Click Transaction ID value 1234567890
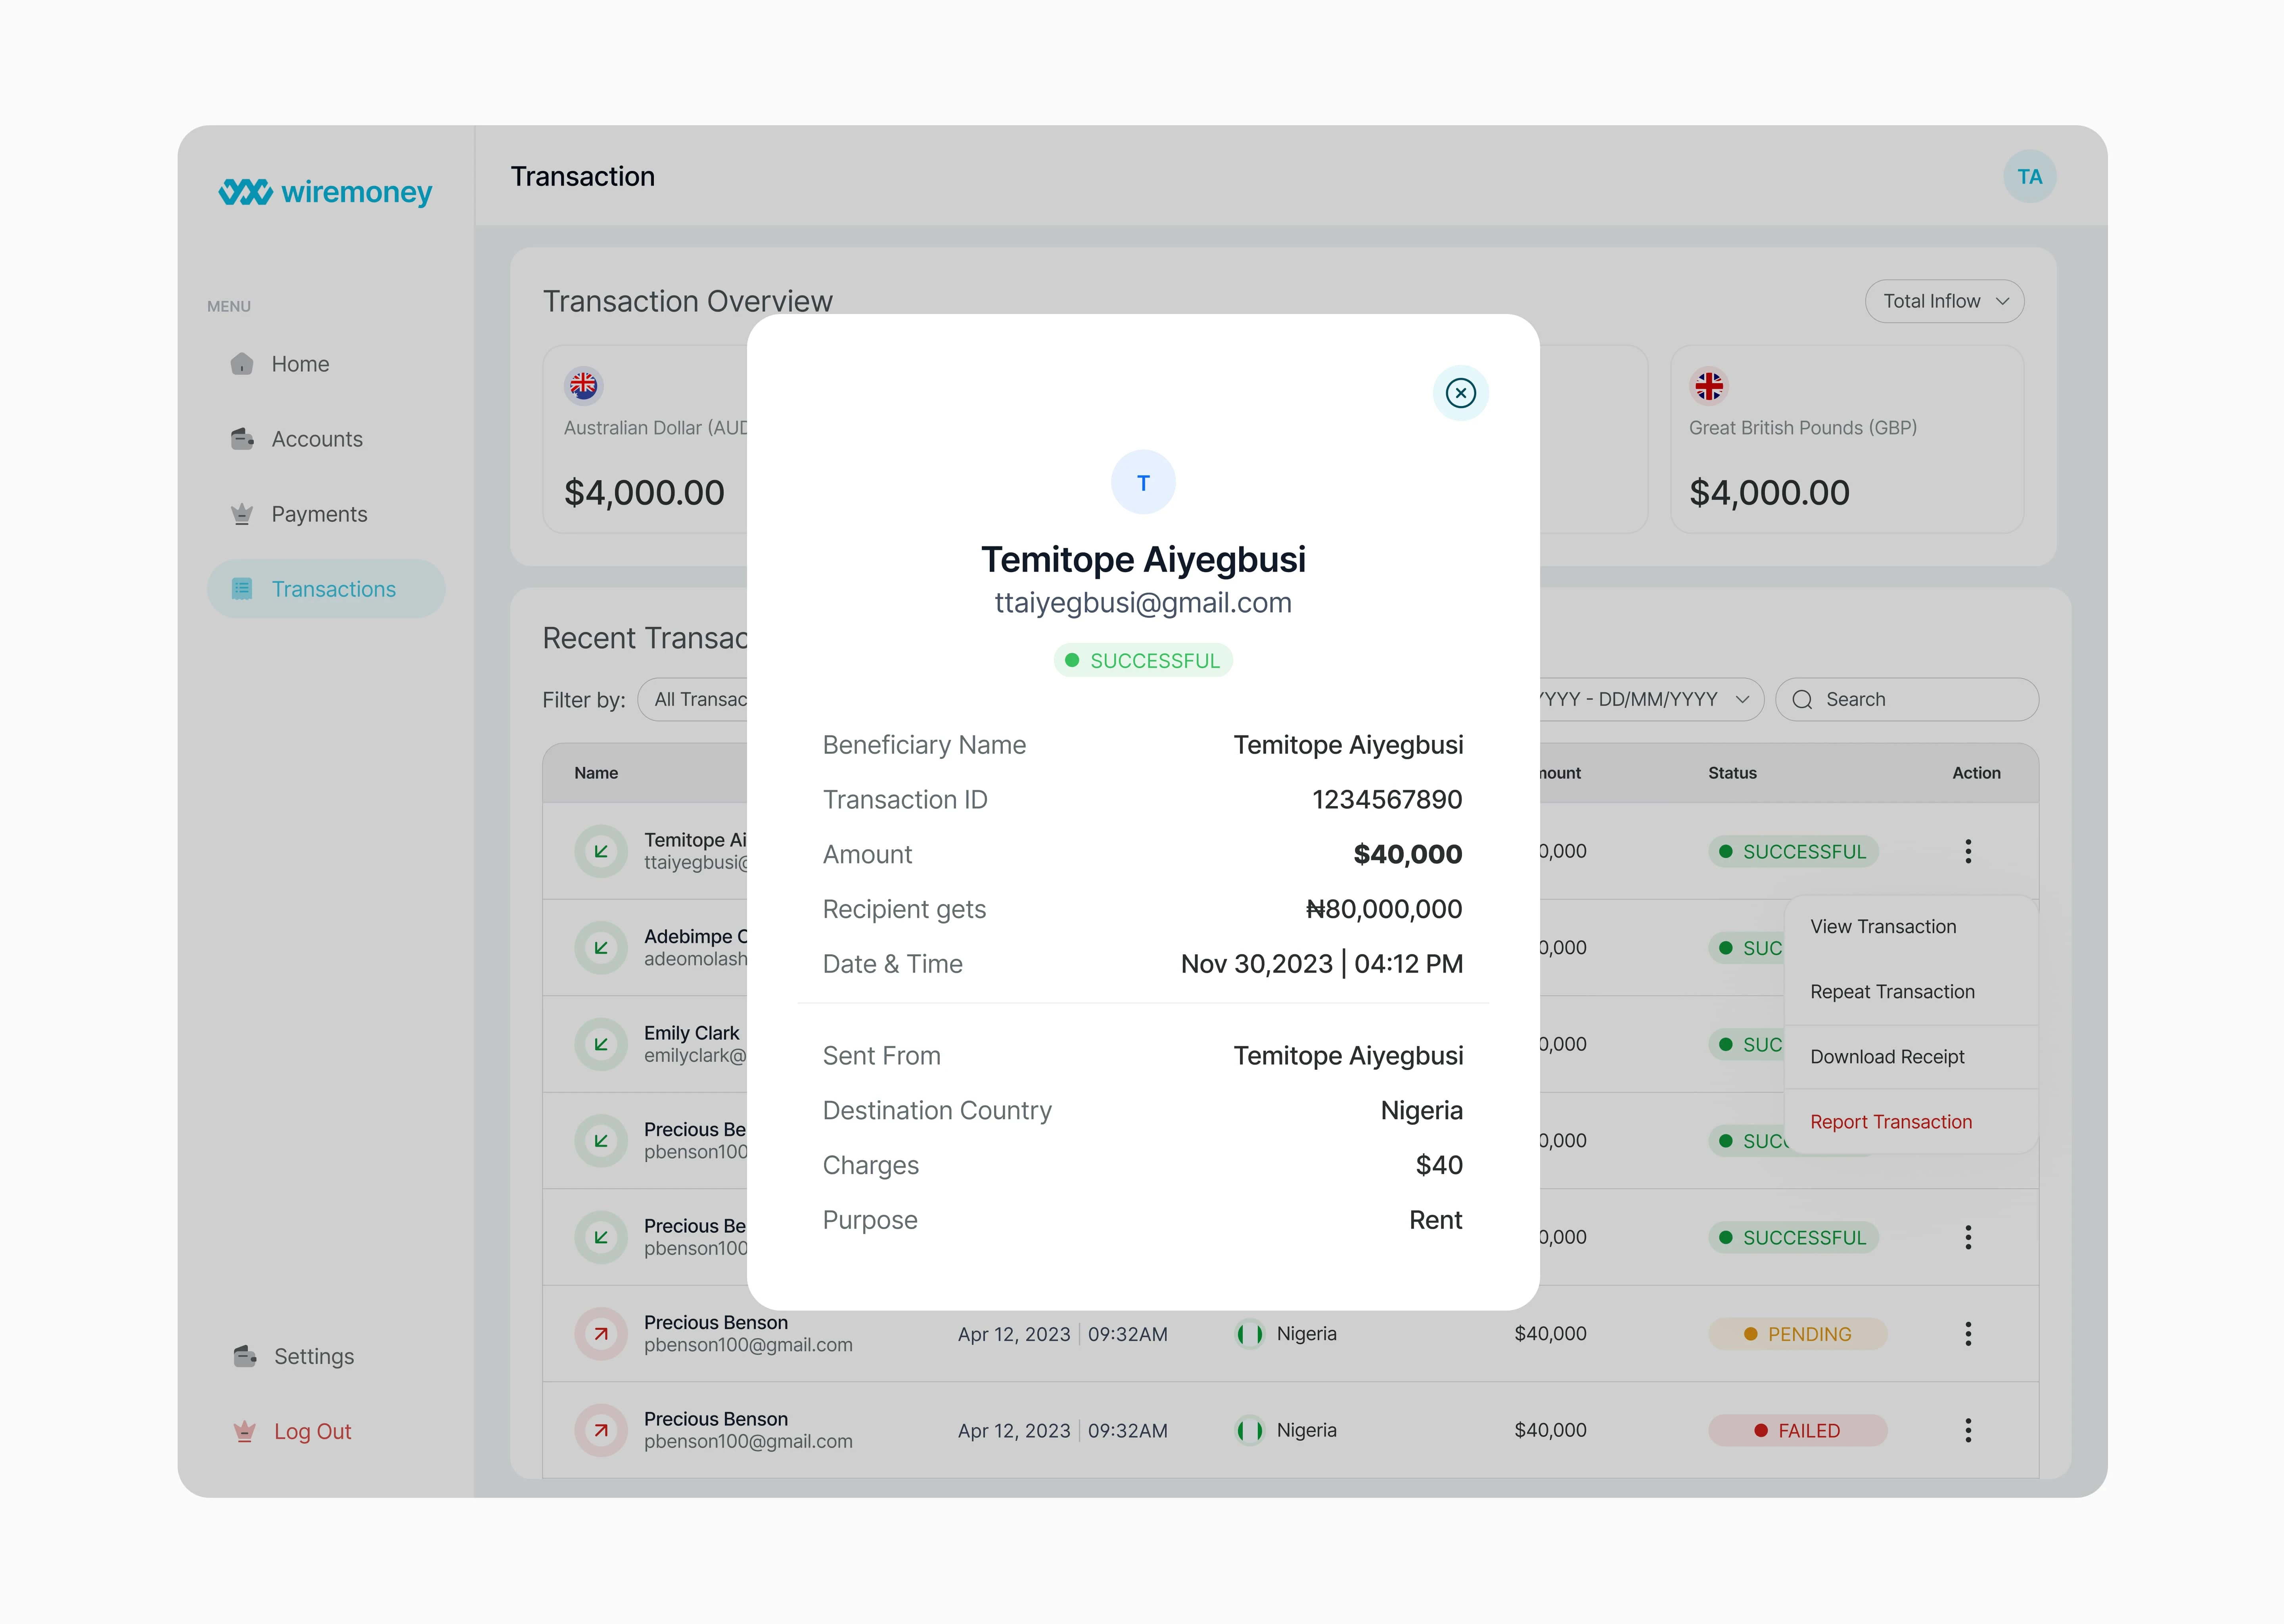The width and height of the screenshot is (2284, 1624). pyautogui.click(x=1387, y=800)
